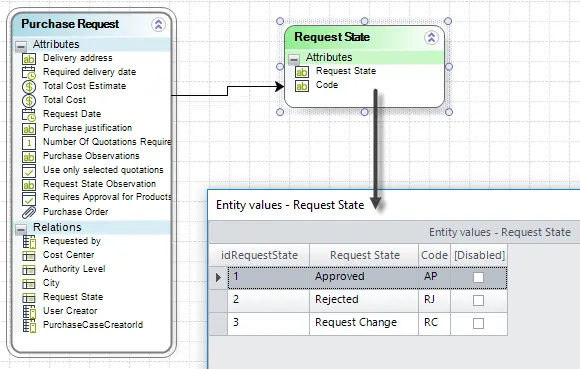
Task: Click the table icon beside Authority Level
Action: tap(29, 270)
